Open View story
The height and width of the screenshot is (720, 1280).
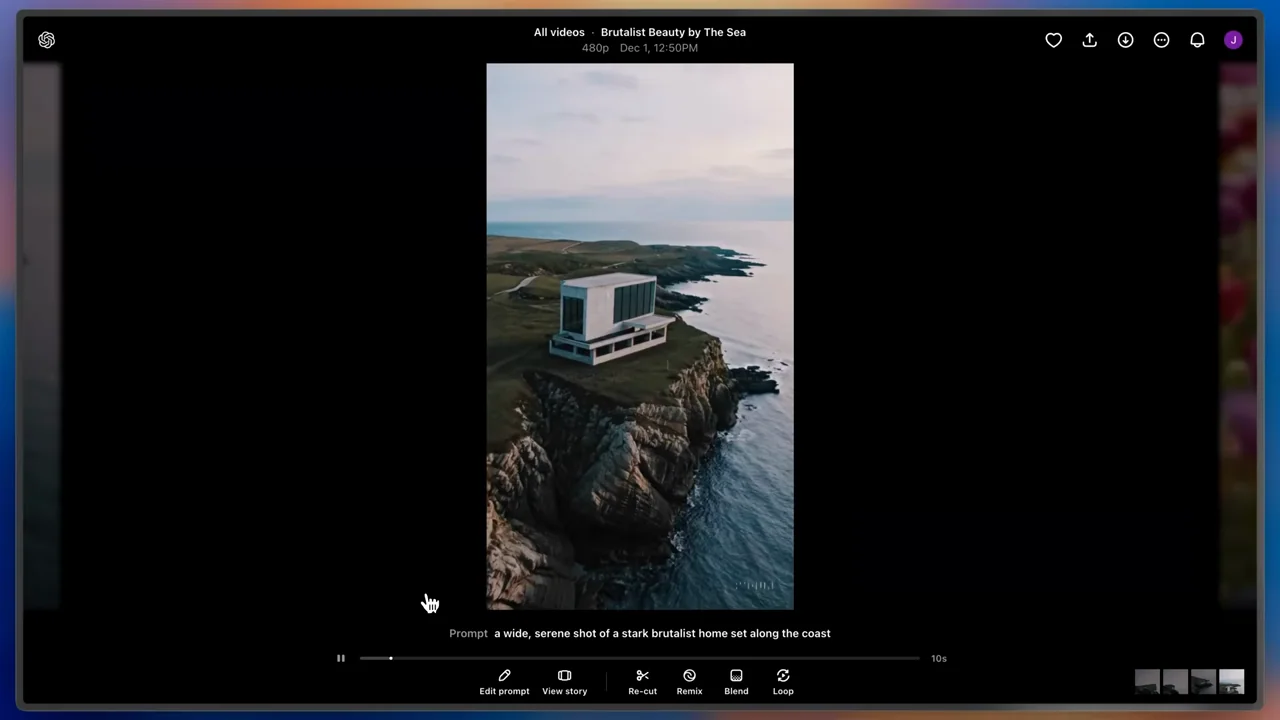pyautogui.click(x=564, y=682)
